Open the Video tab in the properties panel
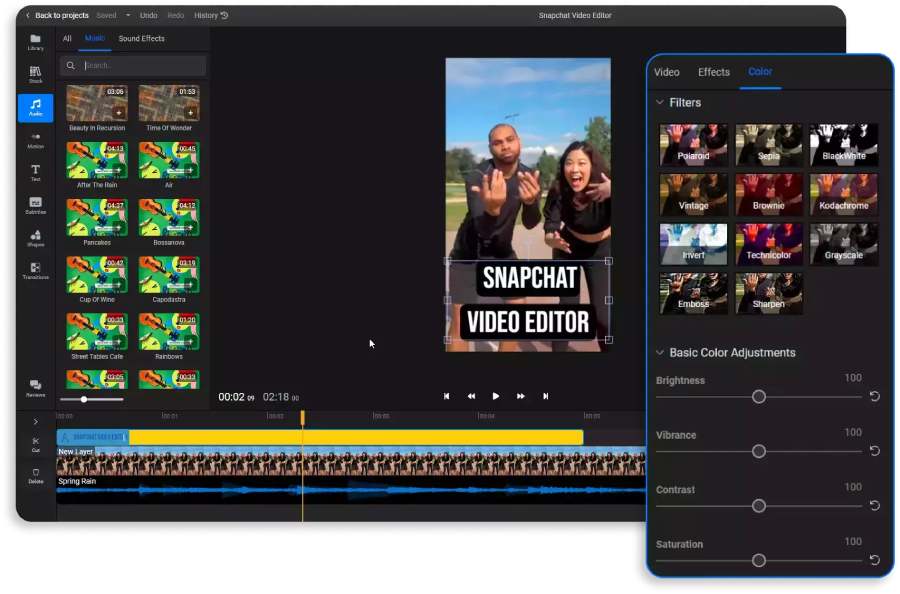The height and width of the screenshot is (594, 900). tap(666, 72)
